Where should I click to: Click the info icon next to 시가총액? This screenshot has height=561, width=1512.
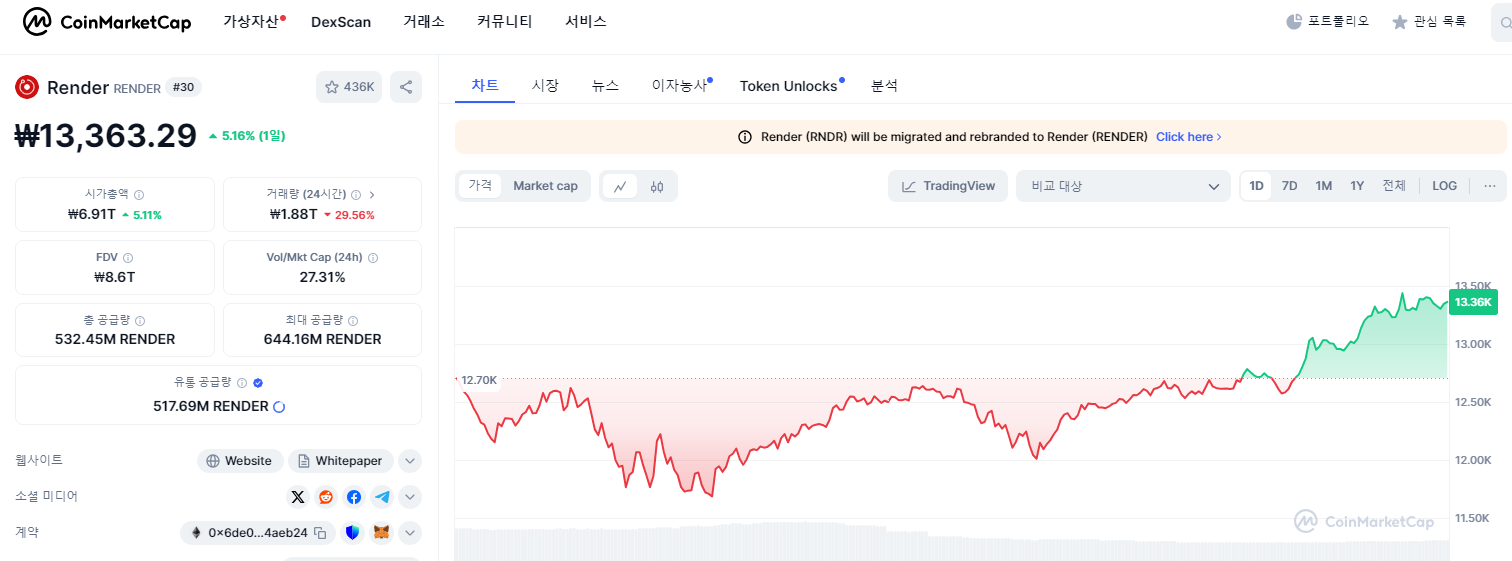coord(139,195)
